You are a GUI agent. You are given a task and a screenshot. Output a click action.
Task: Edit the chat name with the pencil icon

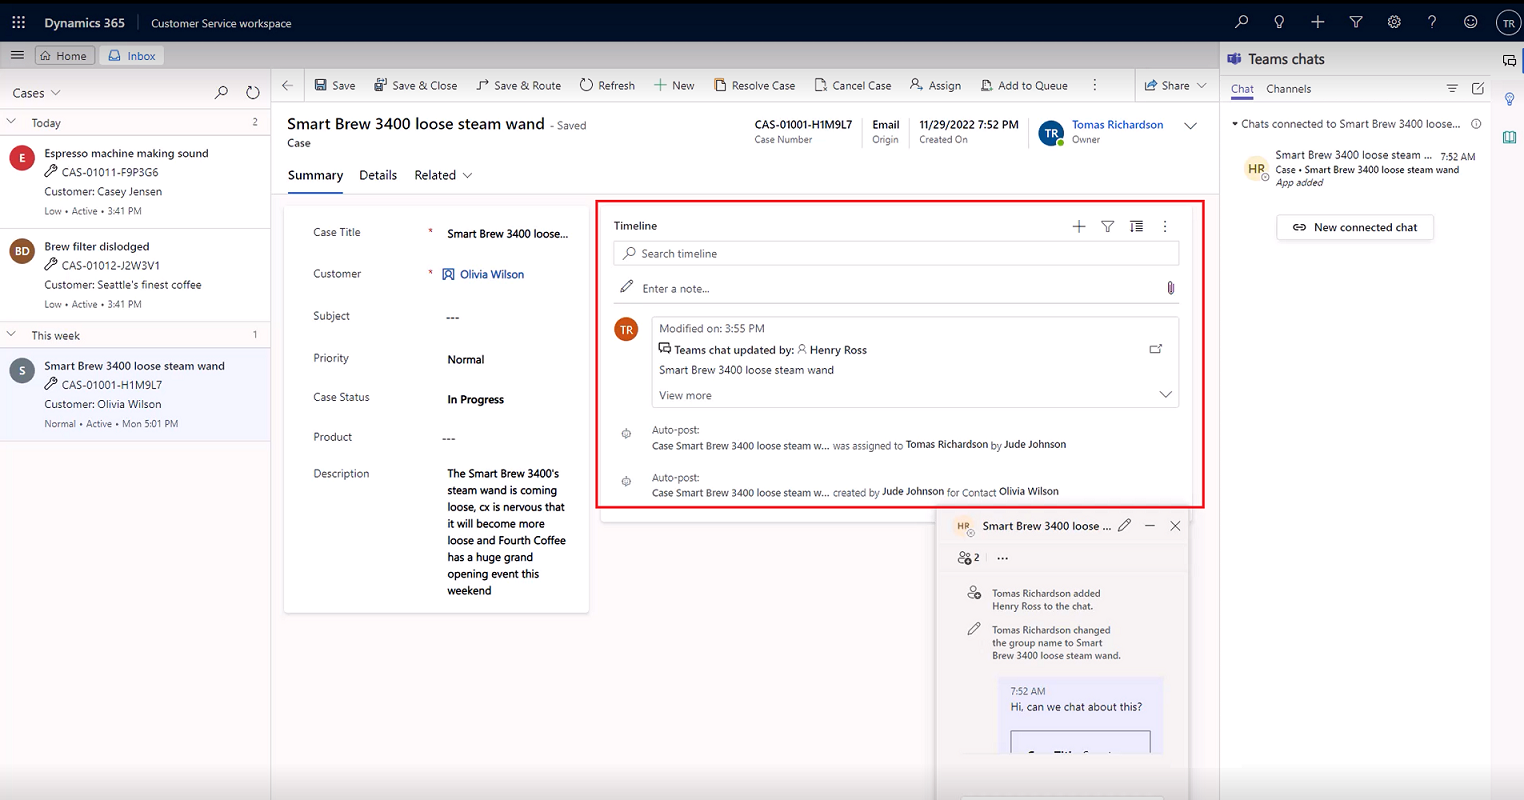pyautogui.click(x=1124, y=524)
